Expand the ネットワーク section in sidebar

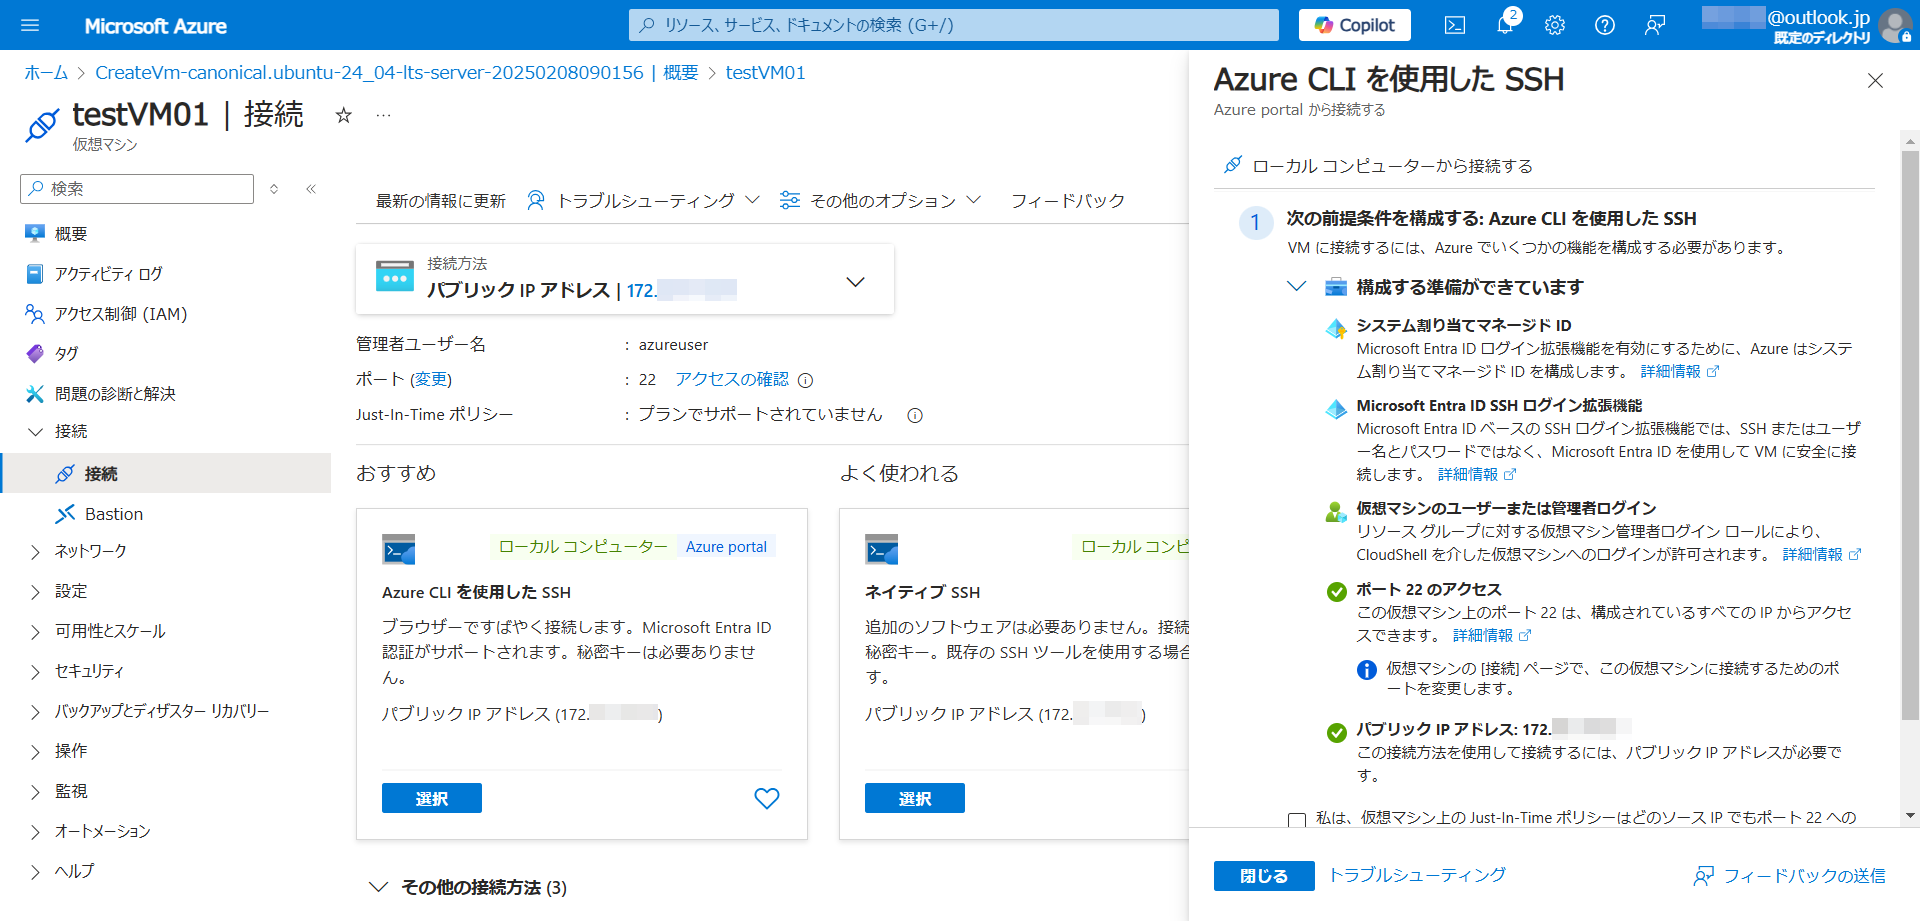pyautogui.click(x=36, y=552)
